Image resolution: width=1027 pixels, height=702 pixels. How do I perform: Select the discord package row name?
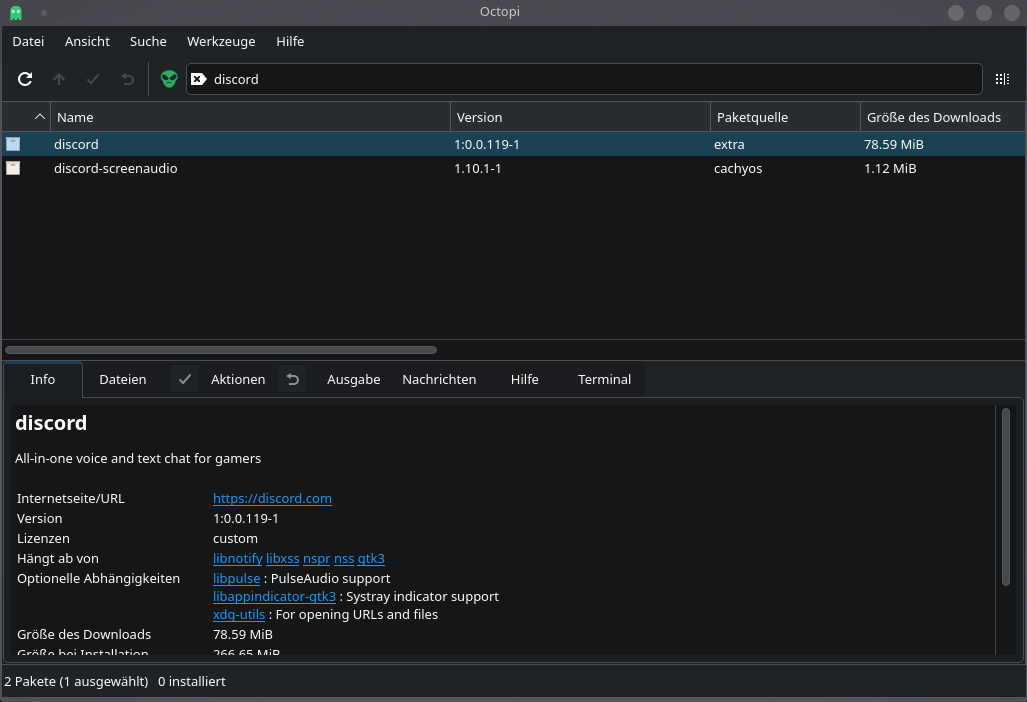pyautogui.click(x=76, y=144)
